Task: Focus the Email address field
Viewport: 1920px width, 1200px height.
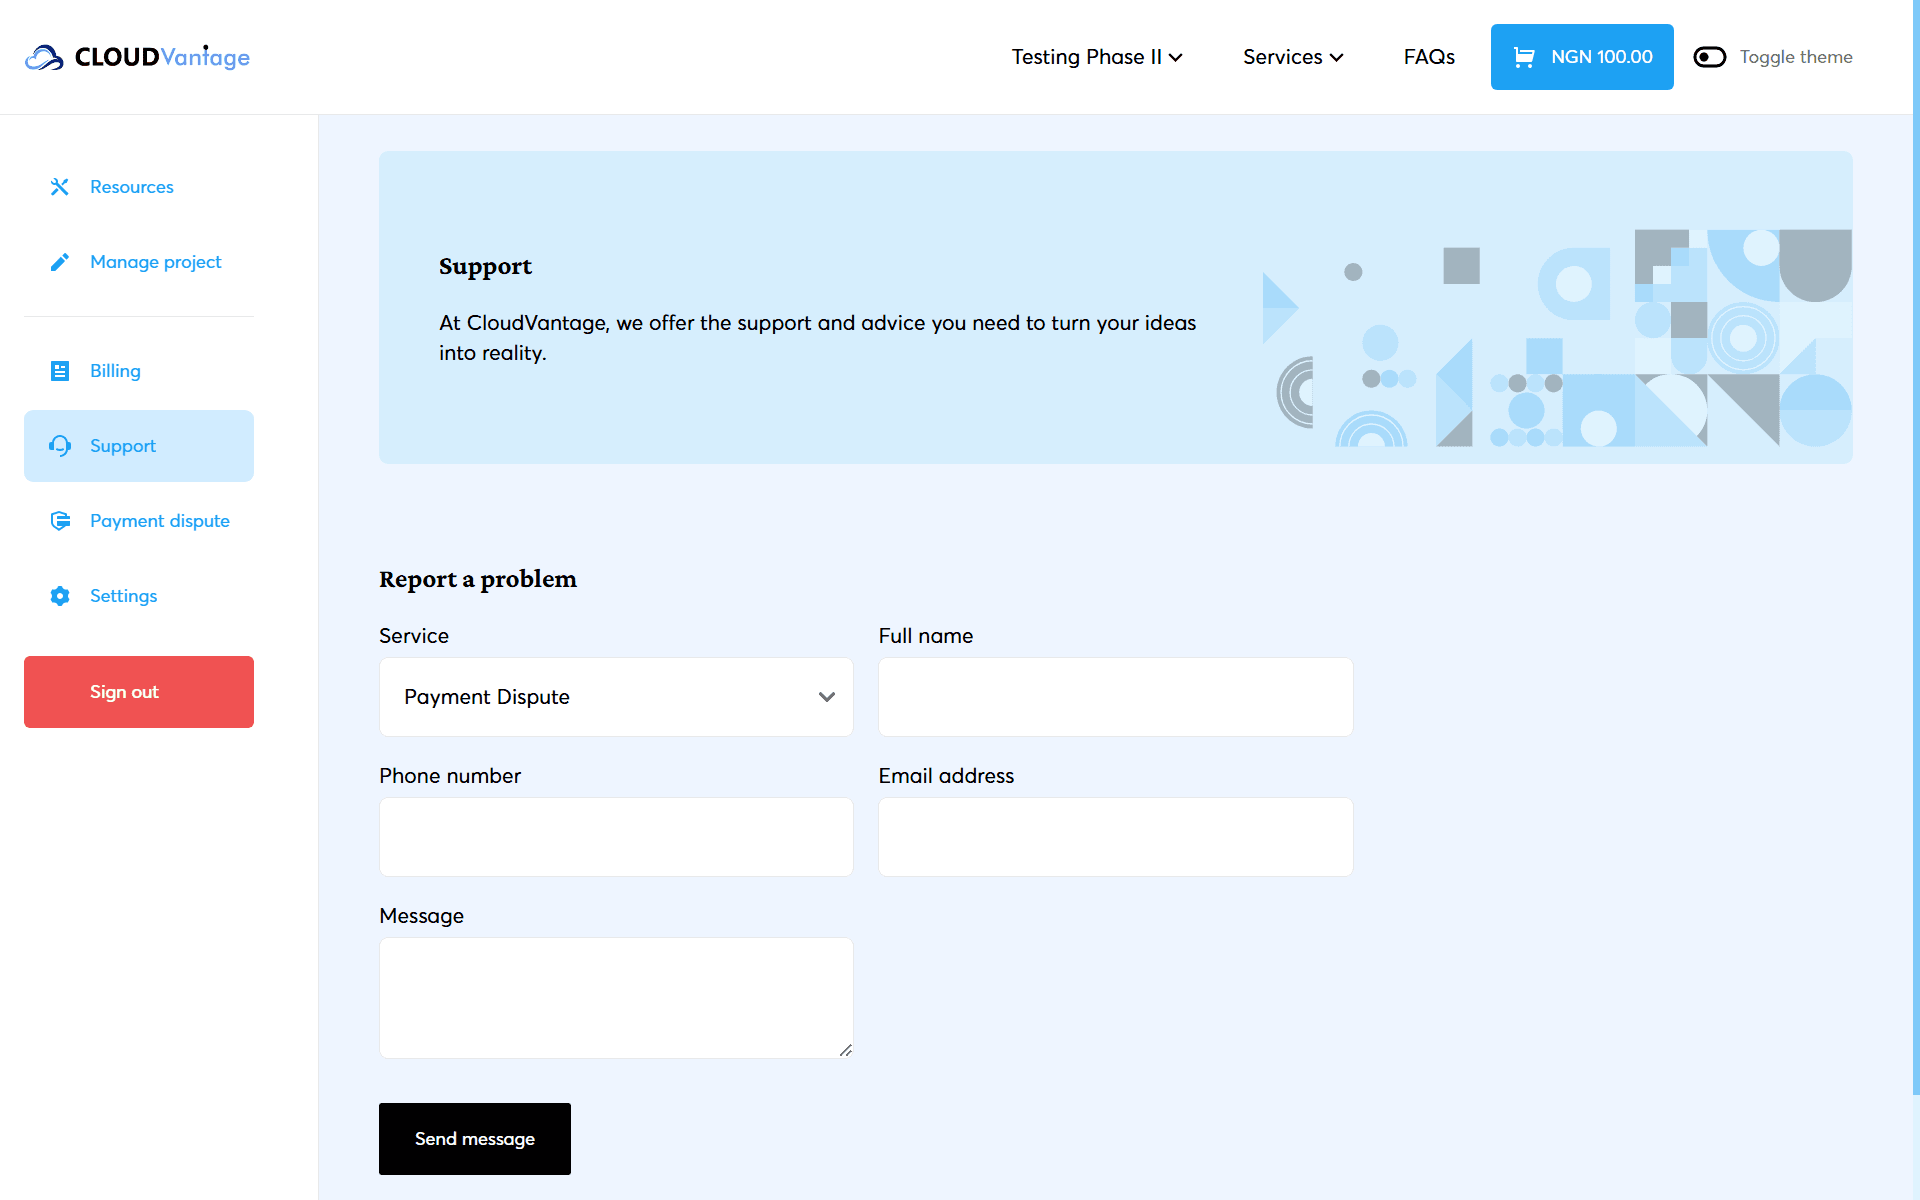Action: click(1116, 837)
